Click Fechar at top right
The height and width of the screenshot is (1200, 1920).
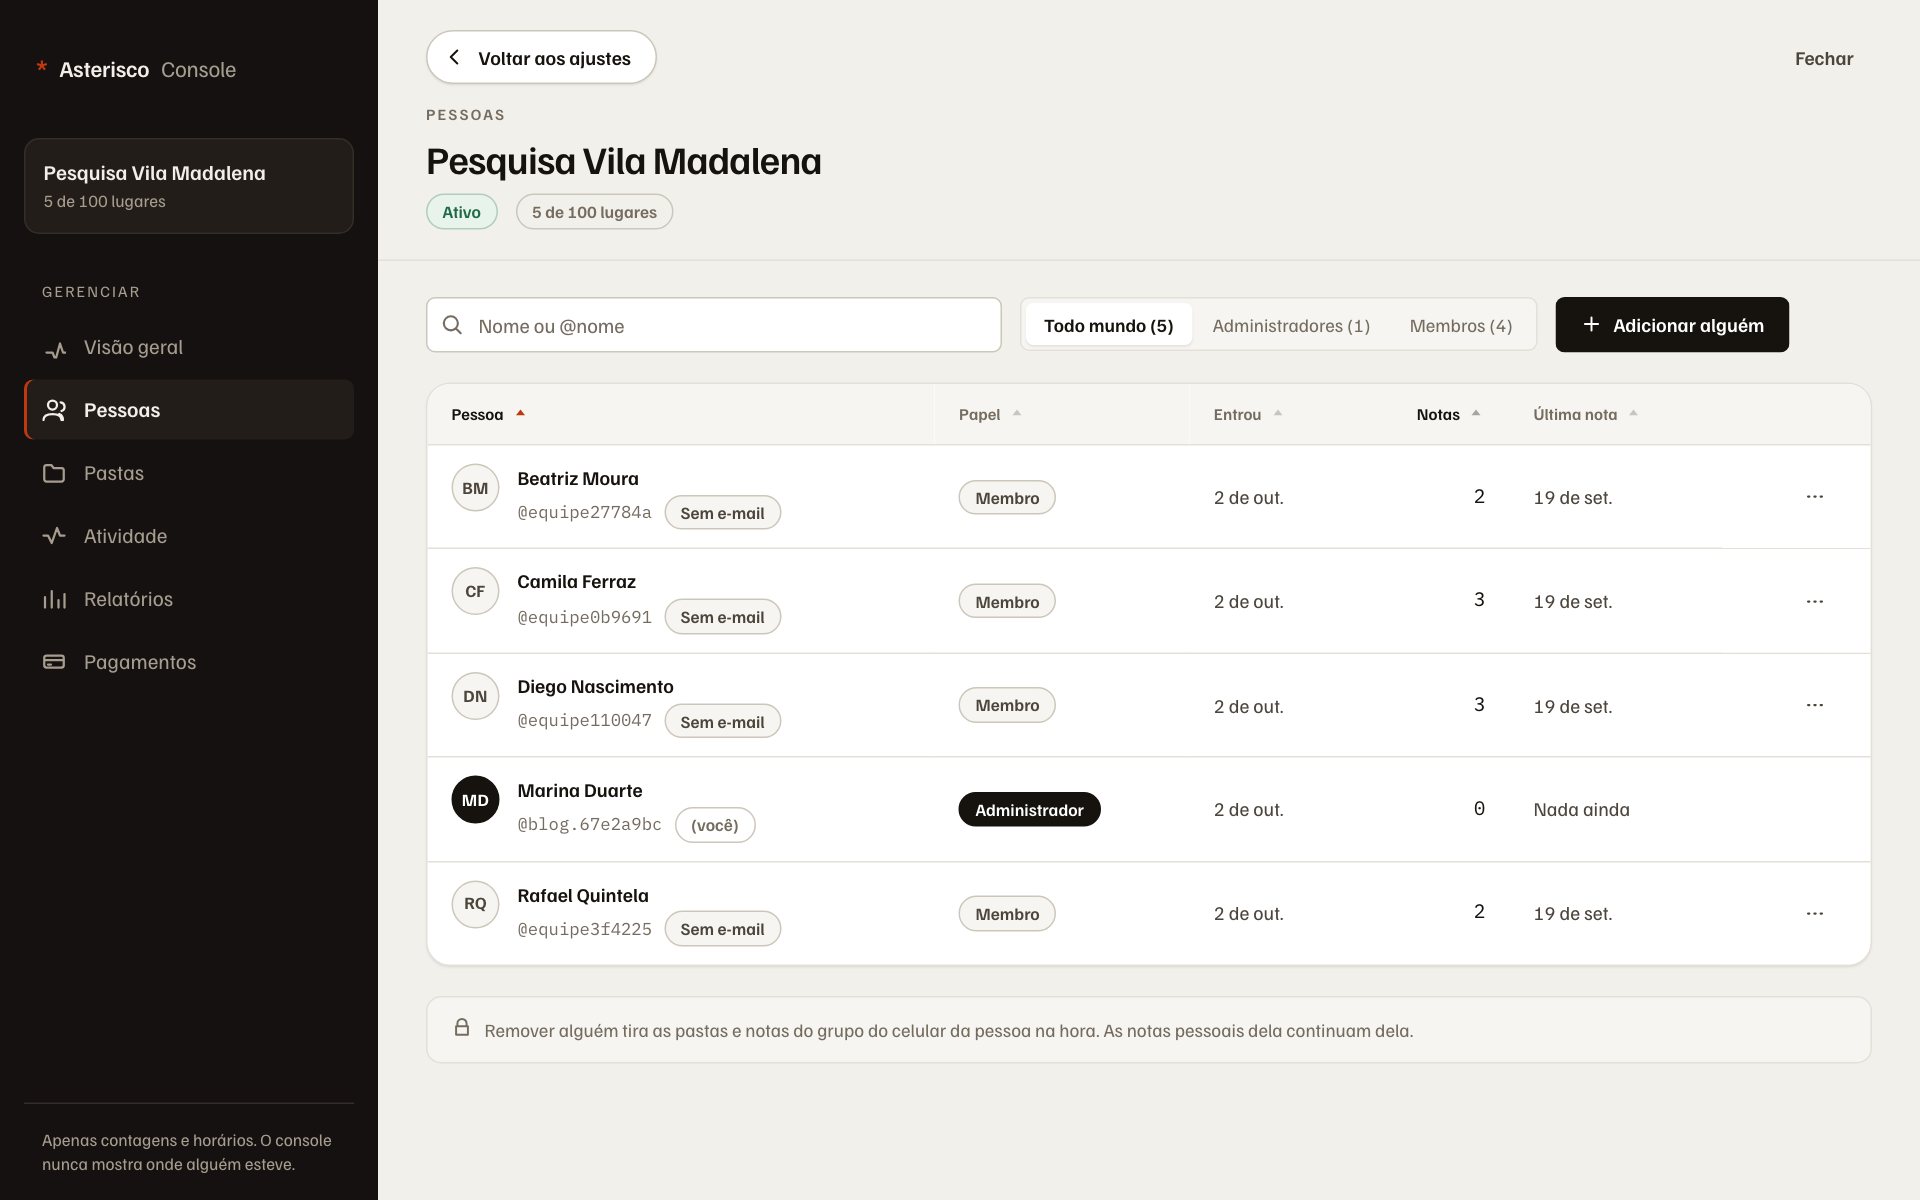point(1823,58)
